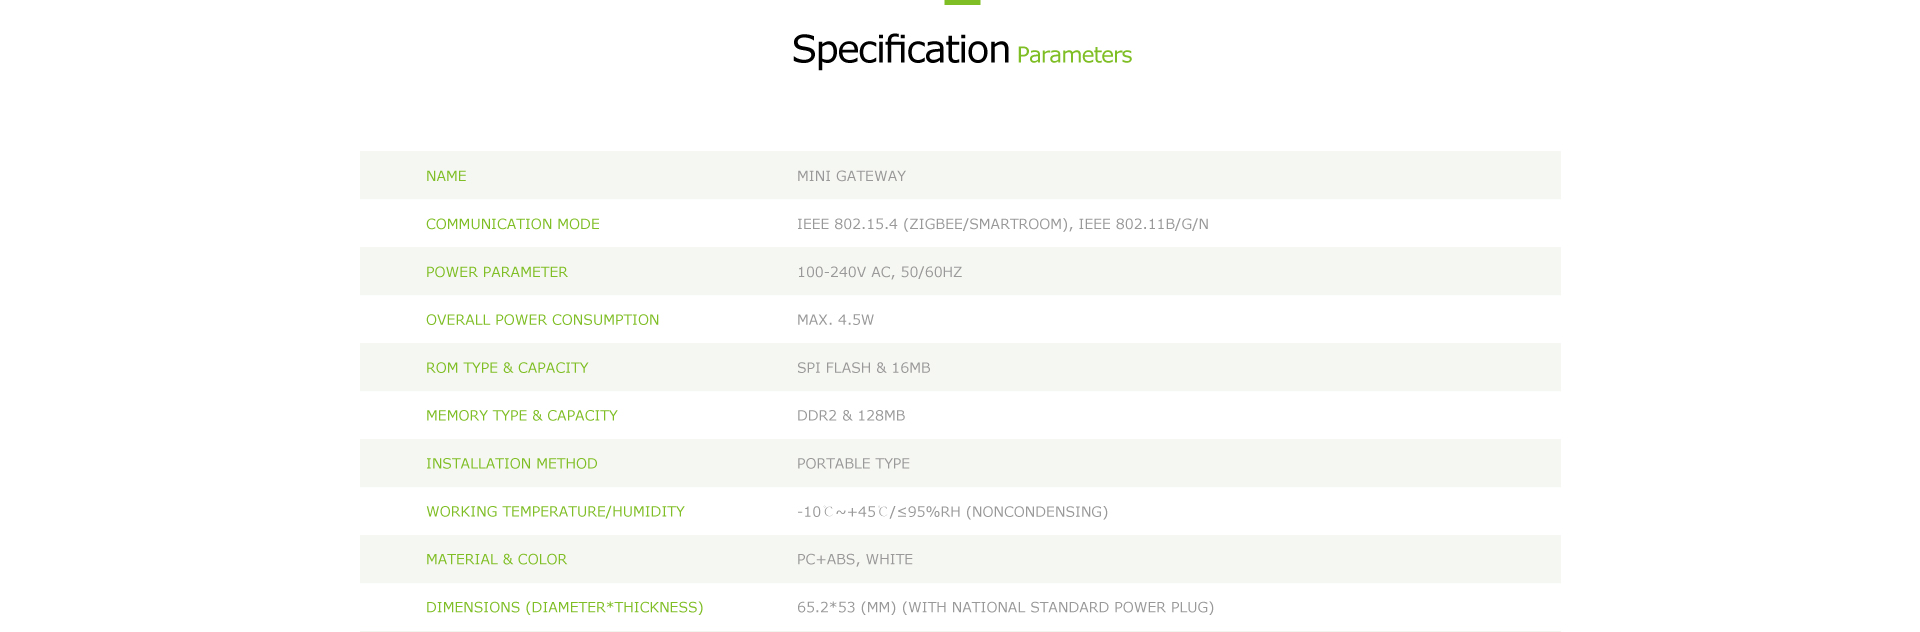Viewport: 1920px width, 632px height.
Task: Select the COMMUNICATION MODE label
Action: 513,224
